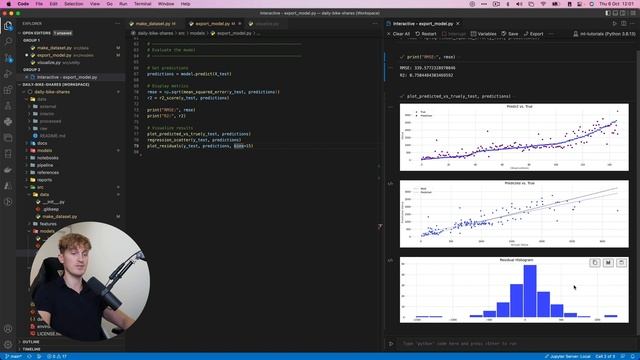Expand the features folder

(48, 224)
